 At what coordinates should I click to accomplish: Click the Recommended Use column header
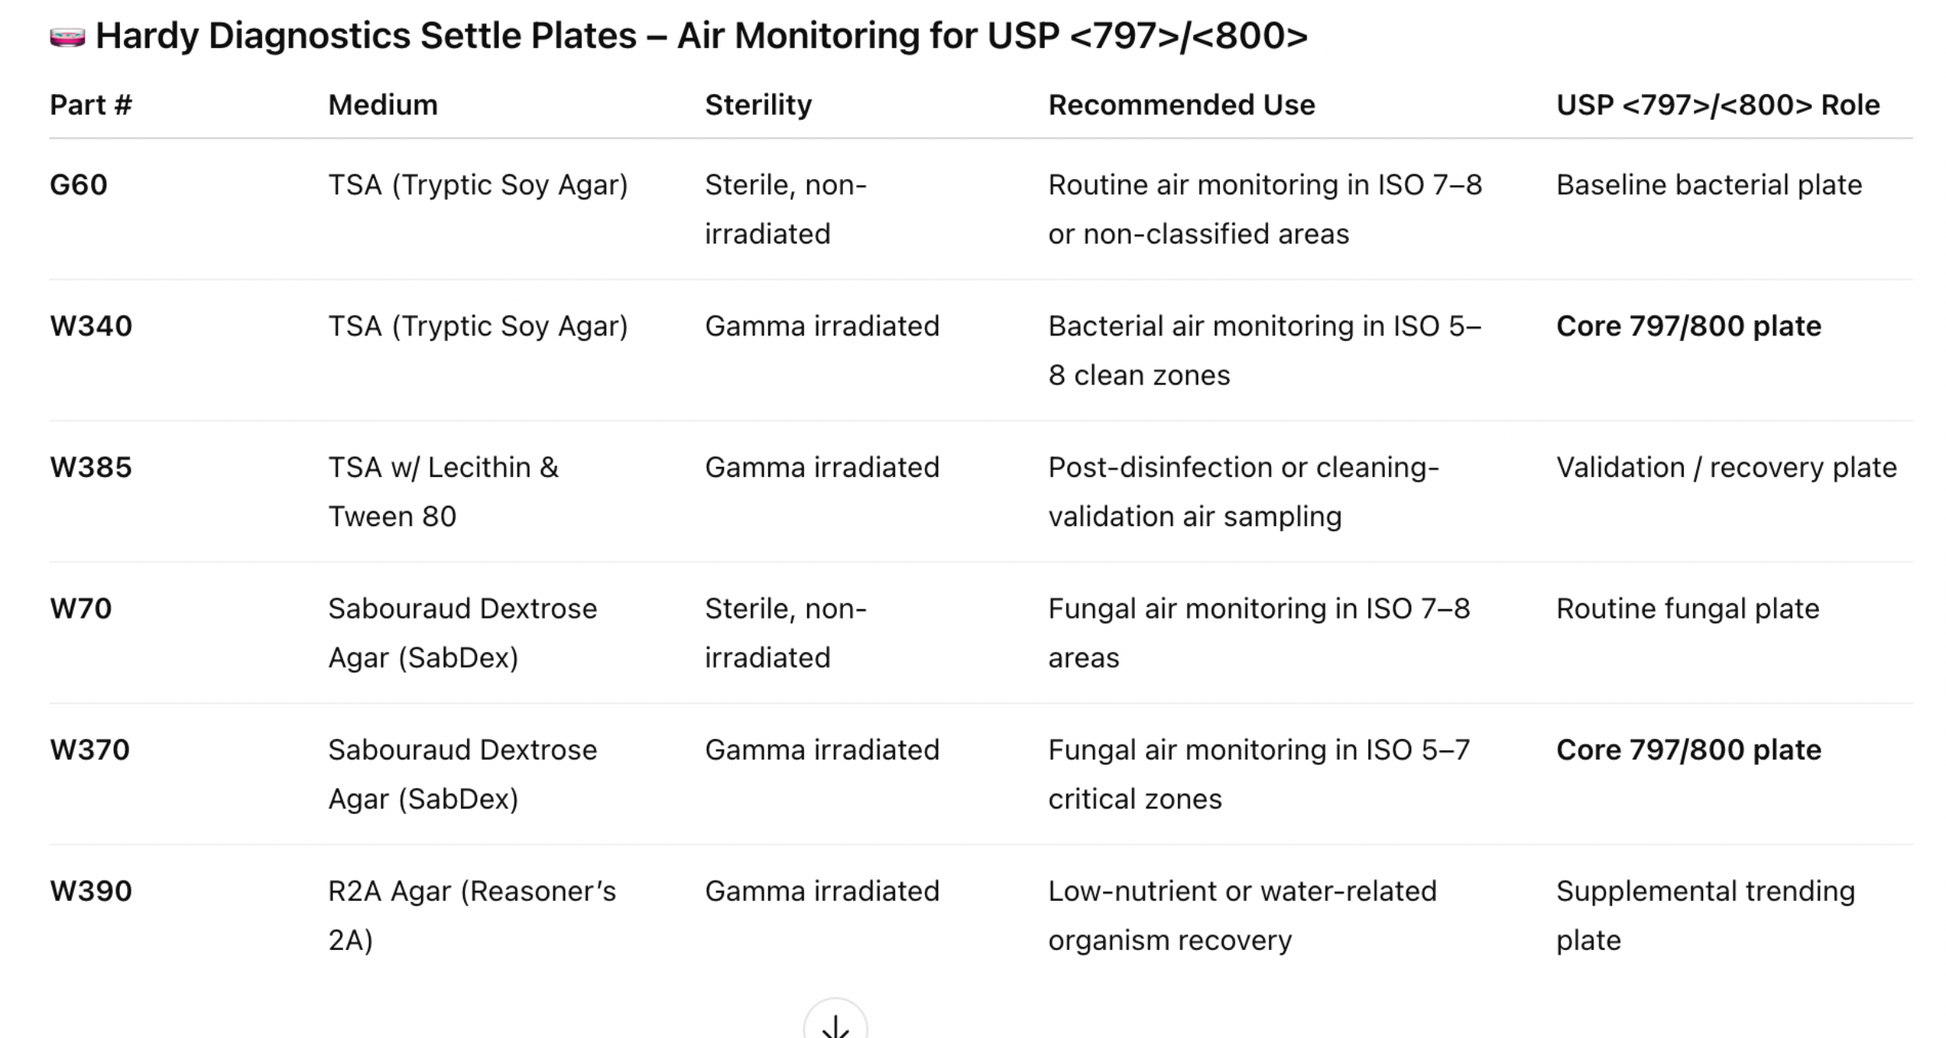tap(1181, 105)
